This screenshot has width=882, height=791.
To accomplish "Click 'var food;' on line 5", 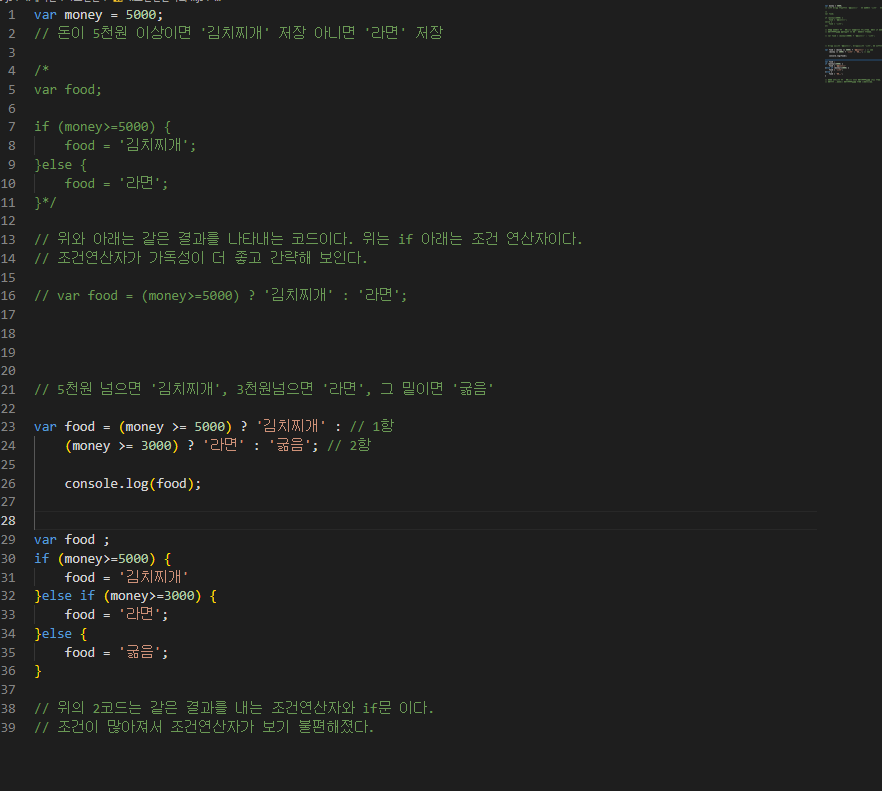I will pyautogui.click(x=68, y=89).
